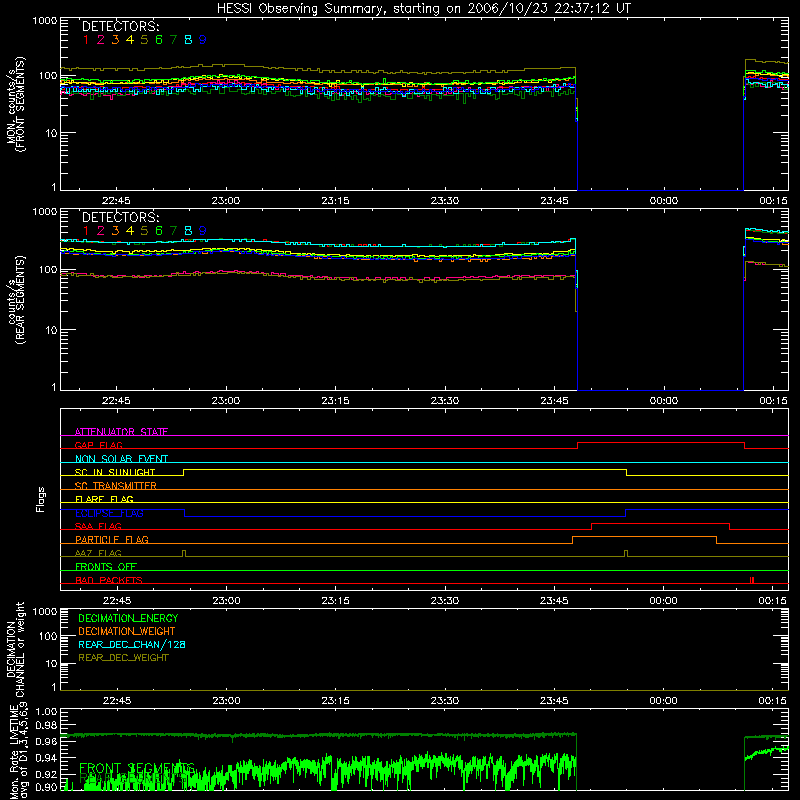
Task: Click the Flags axis title
Action: [x=41, y=499]
